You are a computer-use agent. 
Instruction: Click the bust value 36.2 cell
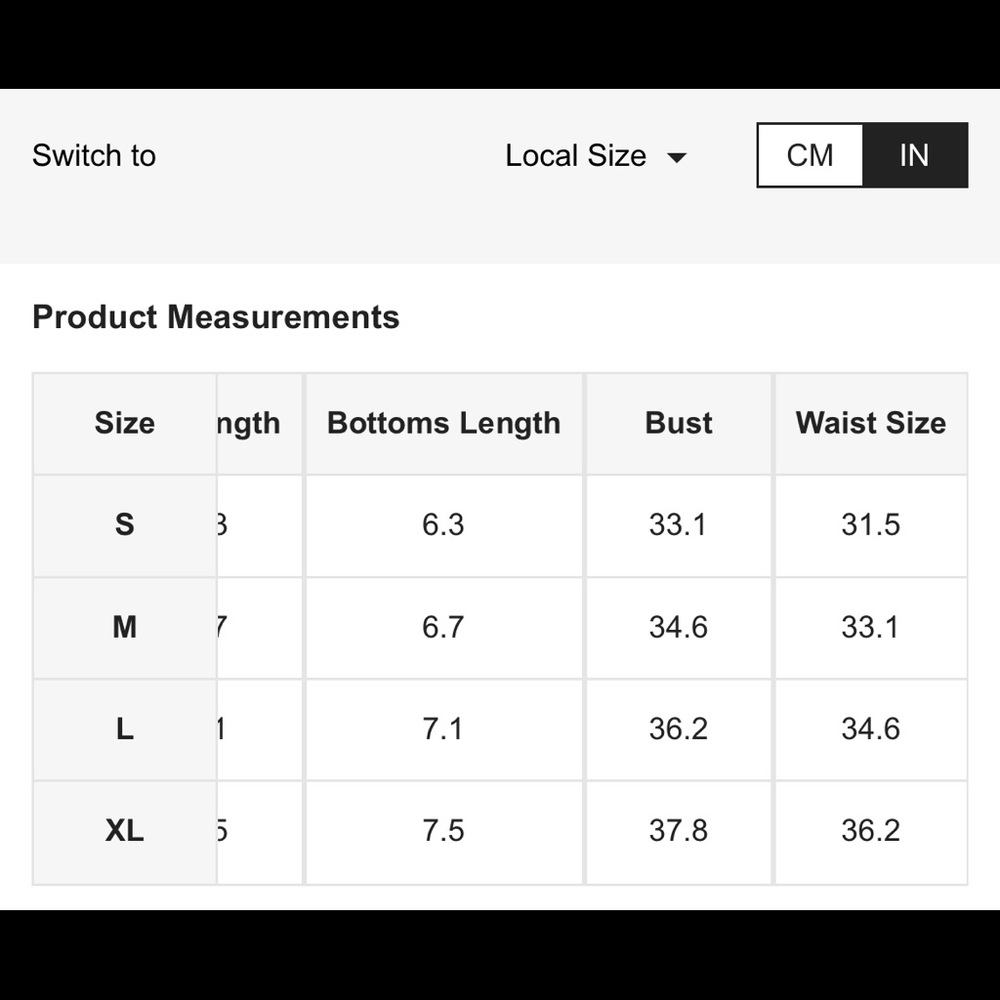[x=678, y=729]
